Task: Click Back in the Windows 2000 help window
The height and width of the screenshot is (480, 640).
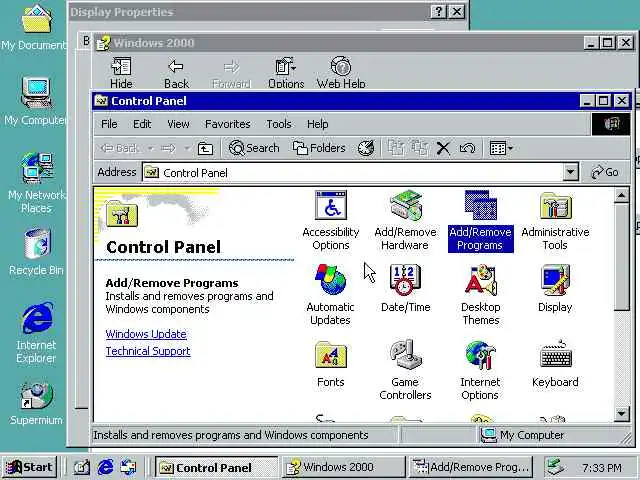Action: [x=176, y=73]
